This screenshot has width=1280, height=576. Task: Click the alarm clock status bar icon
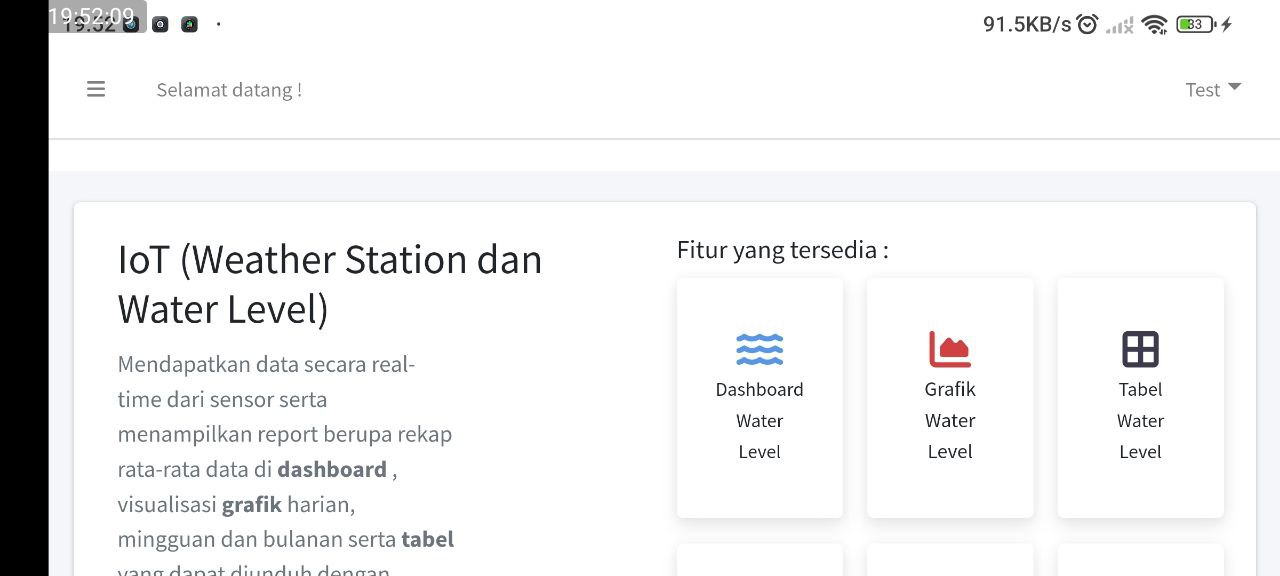[x=1088, y=24]
